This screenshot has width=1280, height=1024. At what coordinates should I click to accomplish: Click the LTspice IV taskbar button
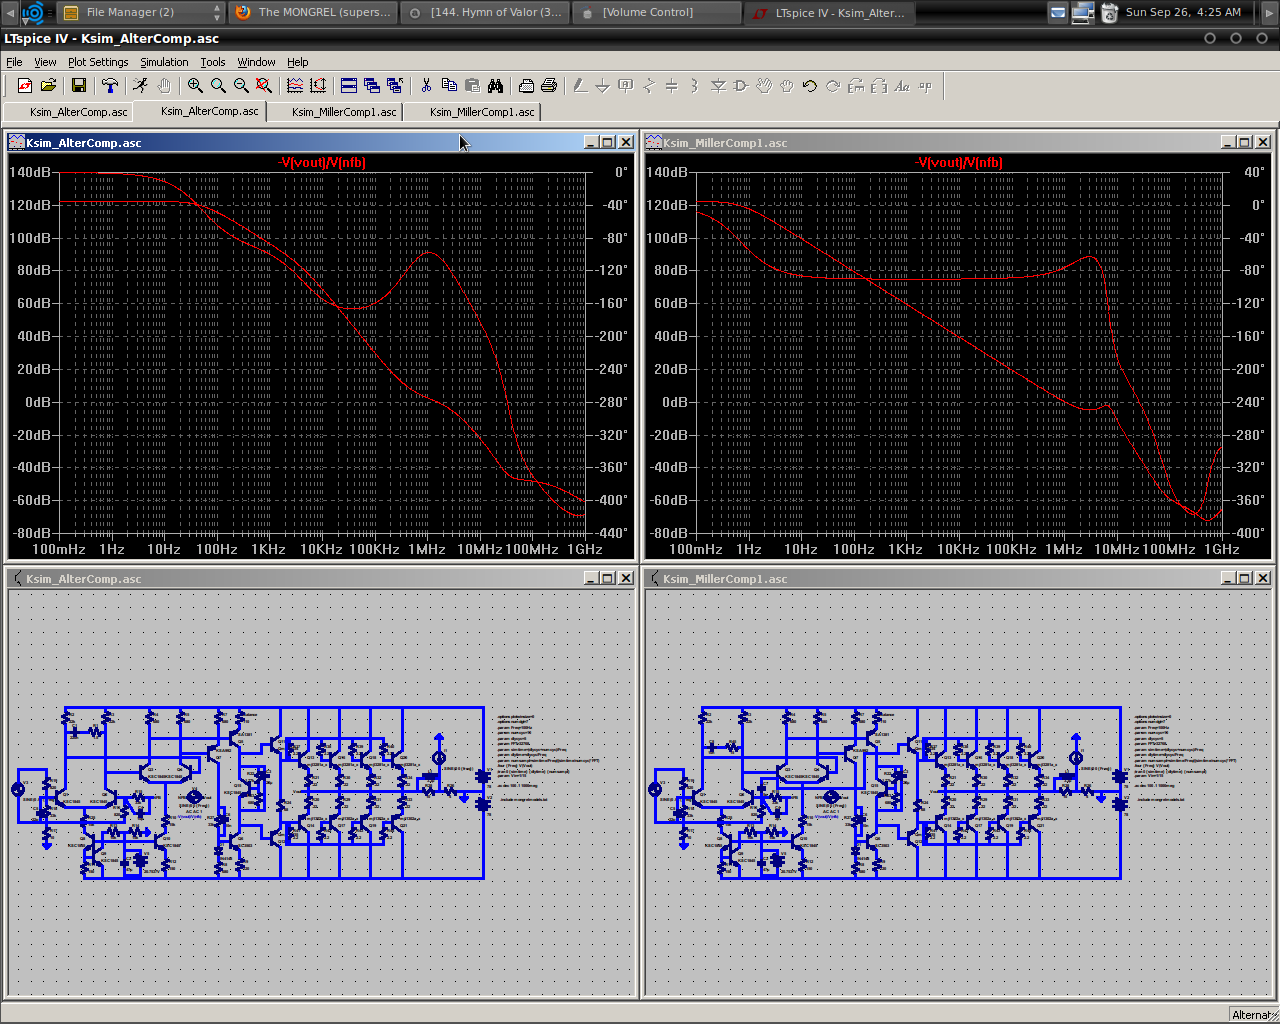click(x=830, y=12)
